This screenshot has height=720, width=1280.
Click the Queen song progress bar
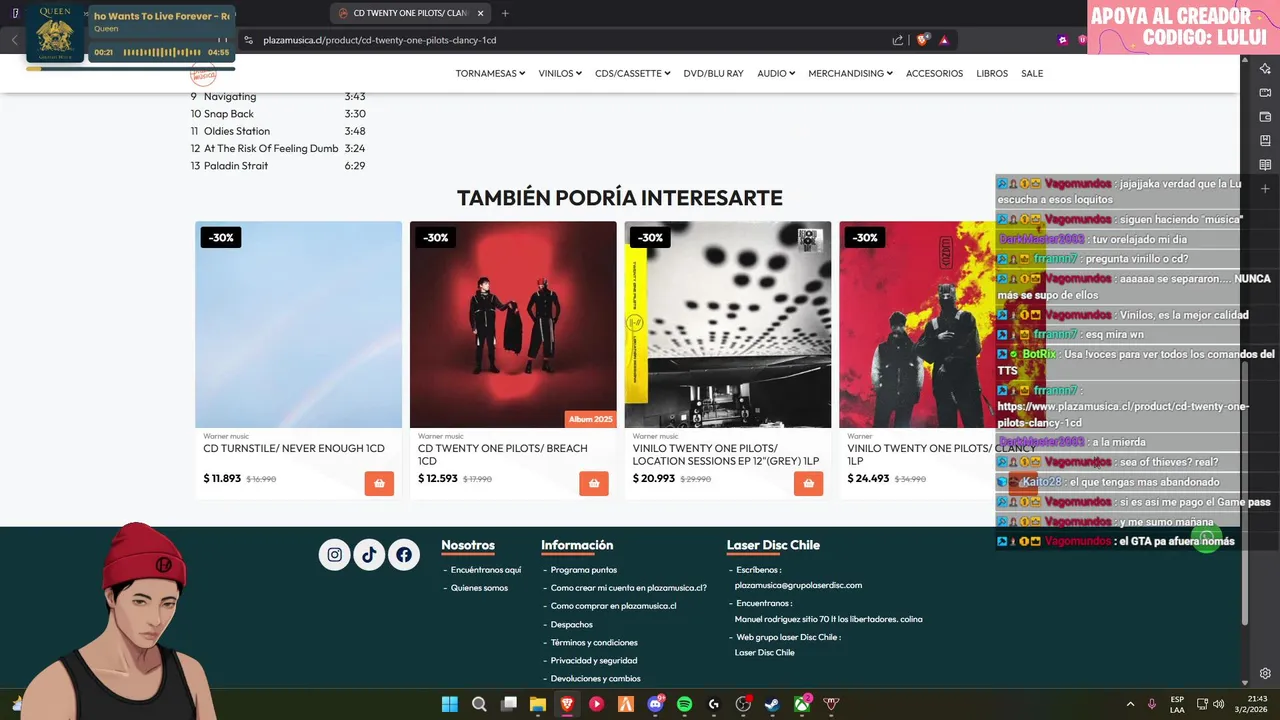click(131, 69)
